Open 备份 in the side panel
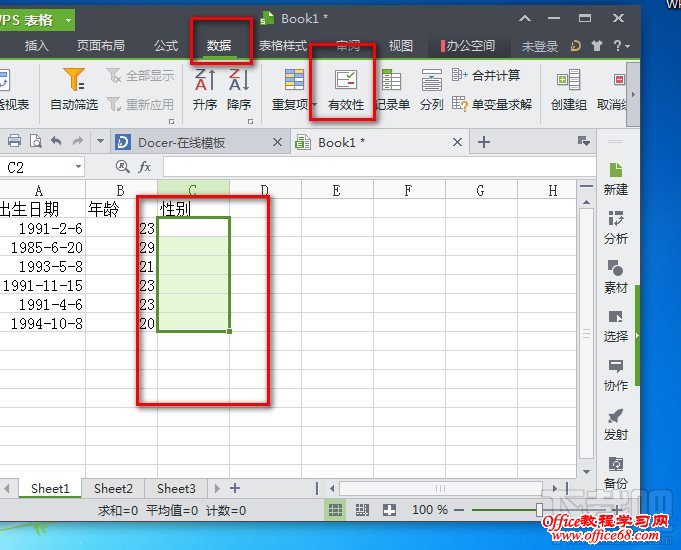 pyautogui.click(x=615, y=473)
